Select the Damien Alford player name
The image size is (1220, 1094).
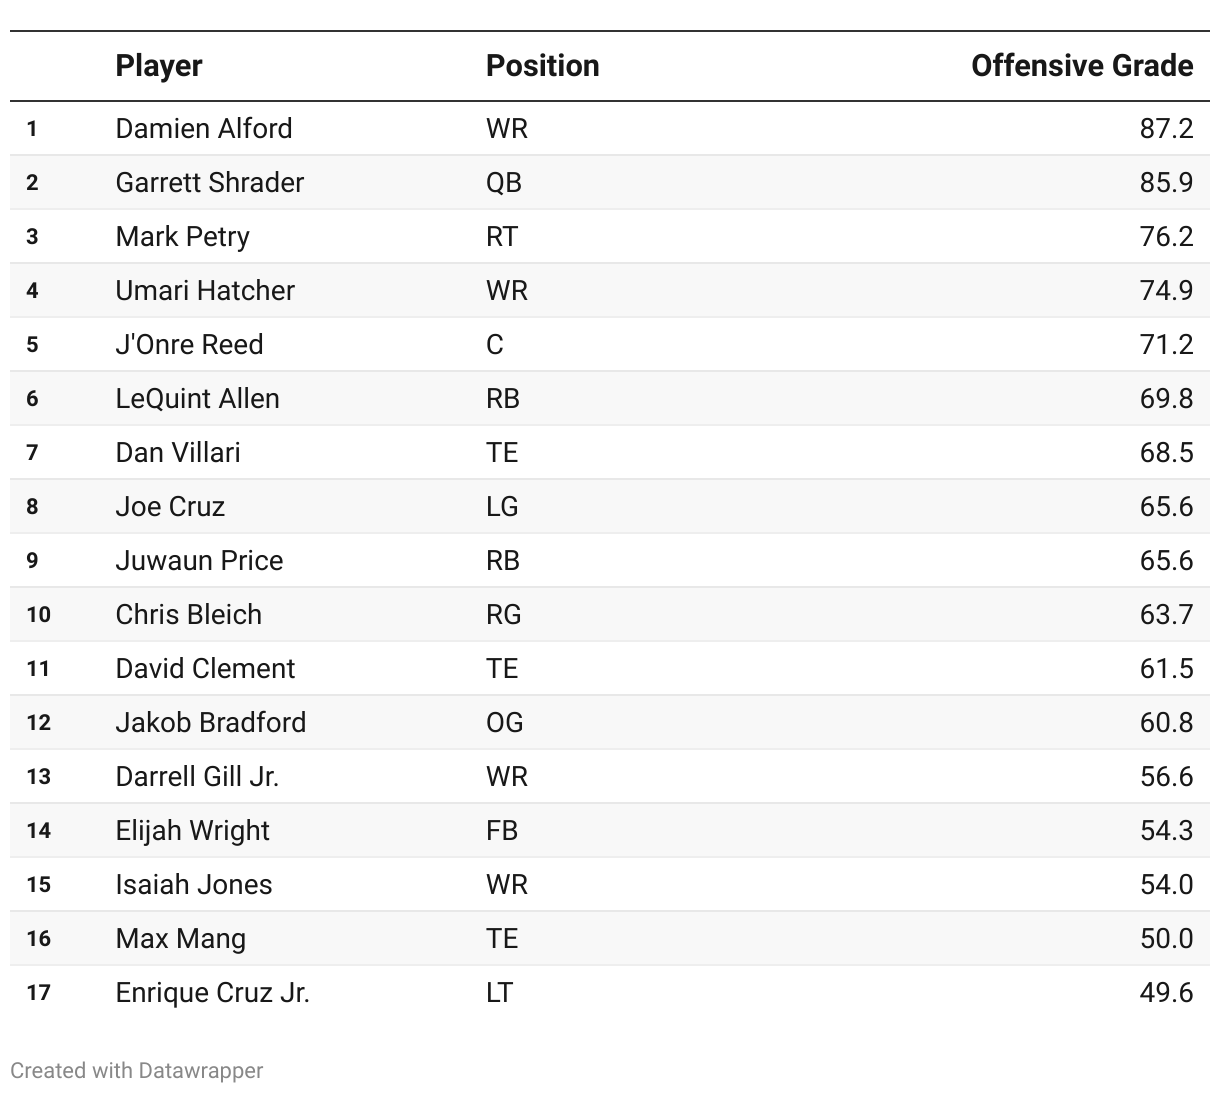click(204, 128)
